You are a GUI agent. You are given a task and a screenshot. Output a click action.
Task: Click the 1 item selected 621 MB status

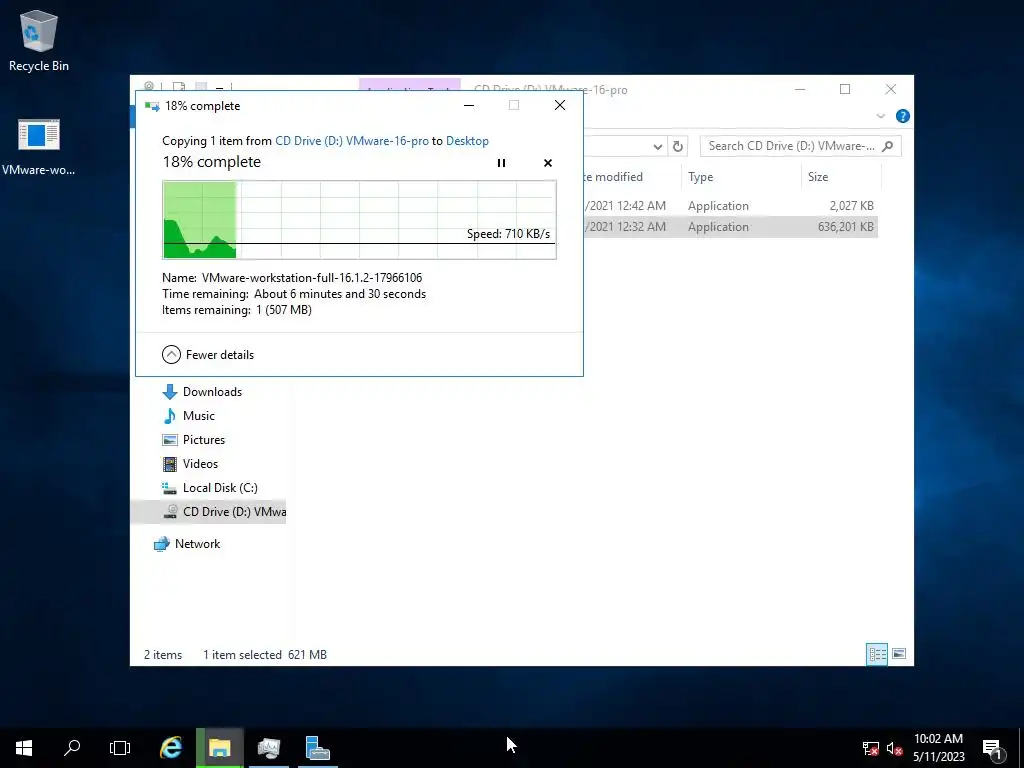pos(264,655)
